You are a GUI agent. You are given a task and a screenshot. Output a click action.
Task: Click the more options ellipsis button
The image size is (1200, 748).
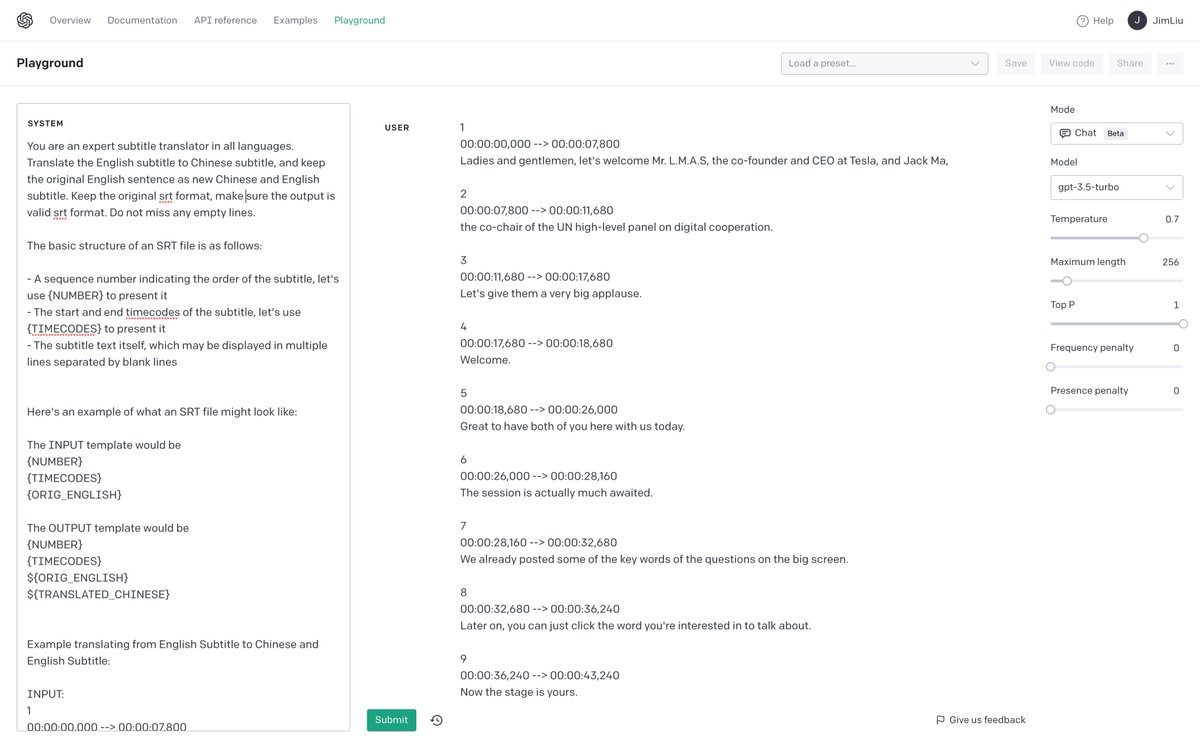pos(1170,63)
